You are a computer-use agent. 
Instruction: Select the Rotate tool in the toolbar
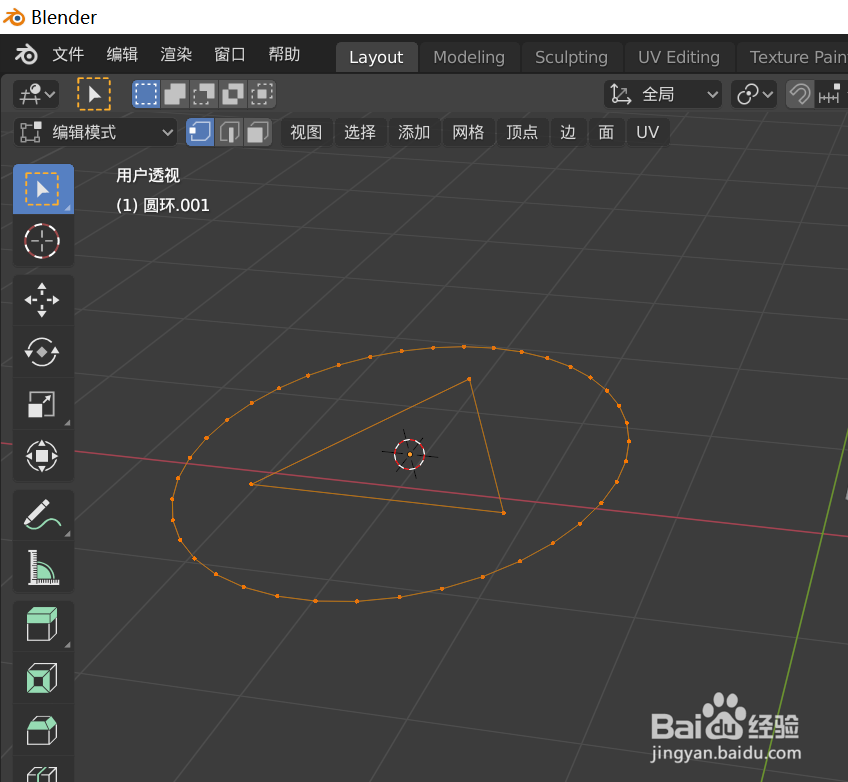pos(42,352)
